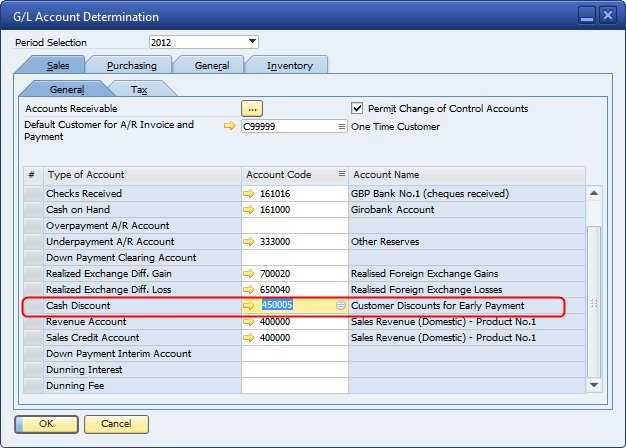Open link arrow for Underpayment A/R Account
Screen dimensions: 626x448
249,242
